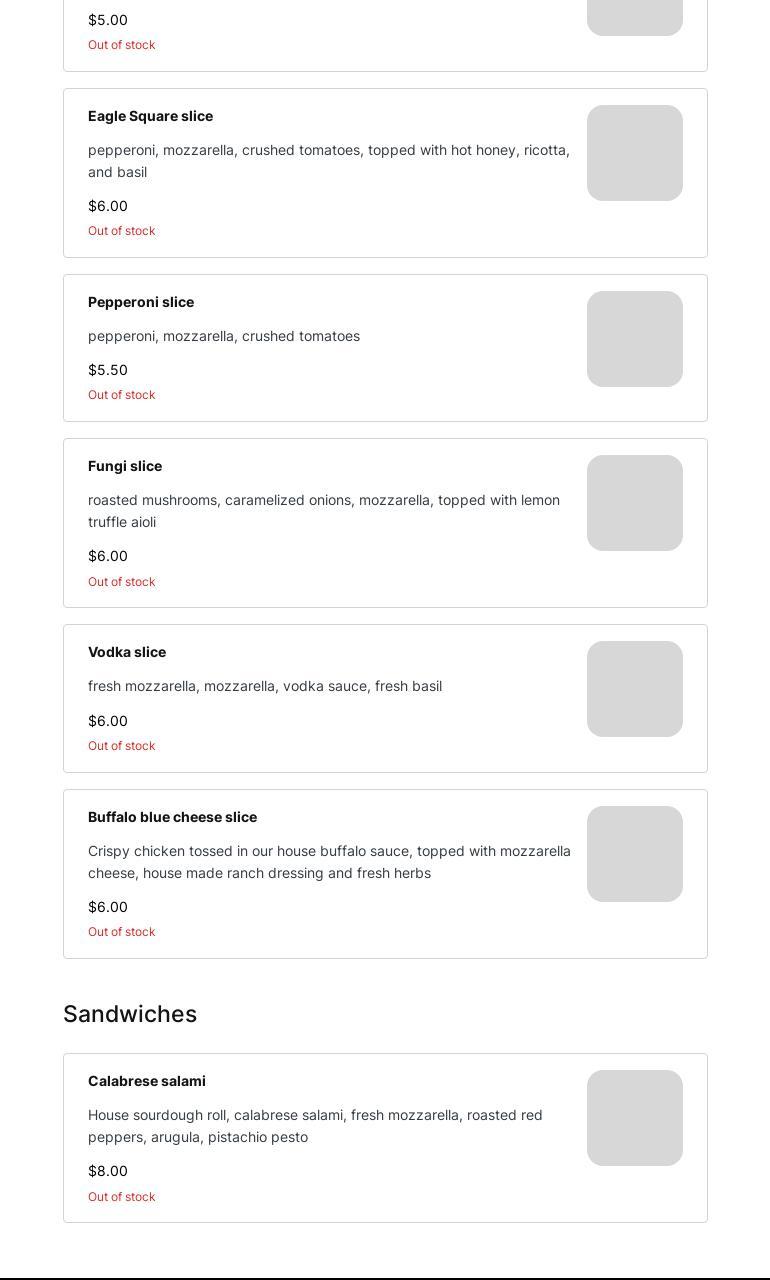
Task: Click the Sandwiches section heading
Action: coord(130,1014)
